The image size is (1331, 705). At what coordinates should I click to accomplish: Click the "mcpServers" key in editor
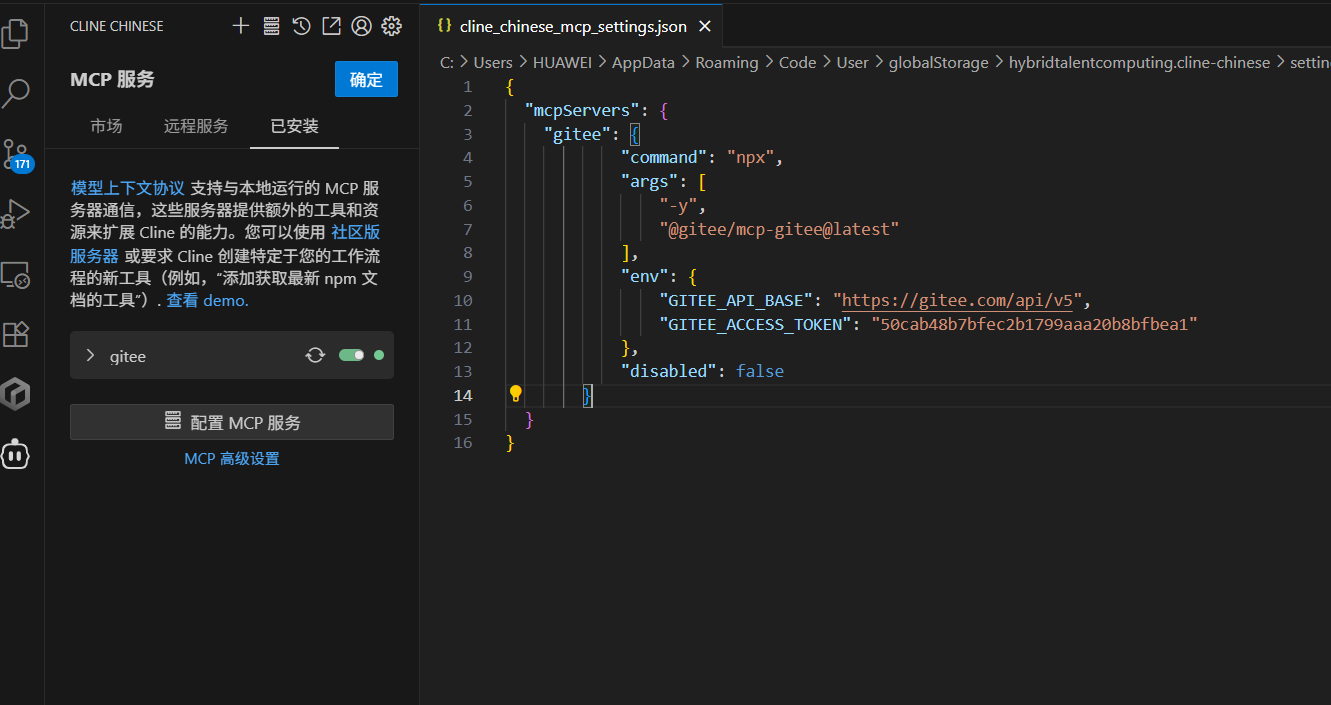point(582,110)
